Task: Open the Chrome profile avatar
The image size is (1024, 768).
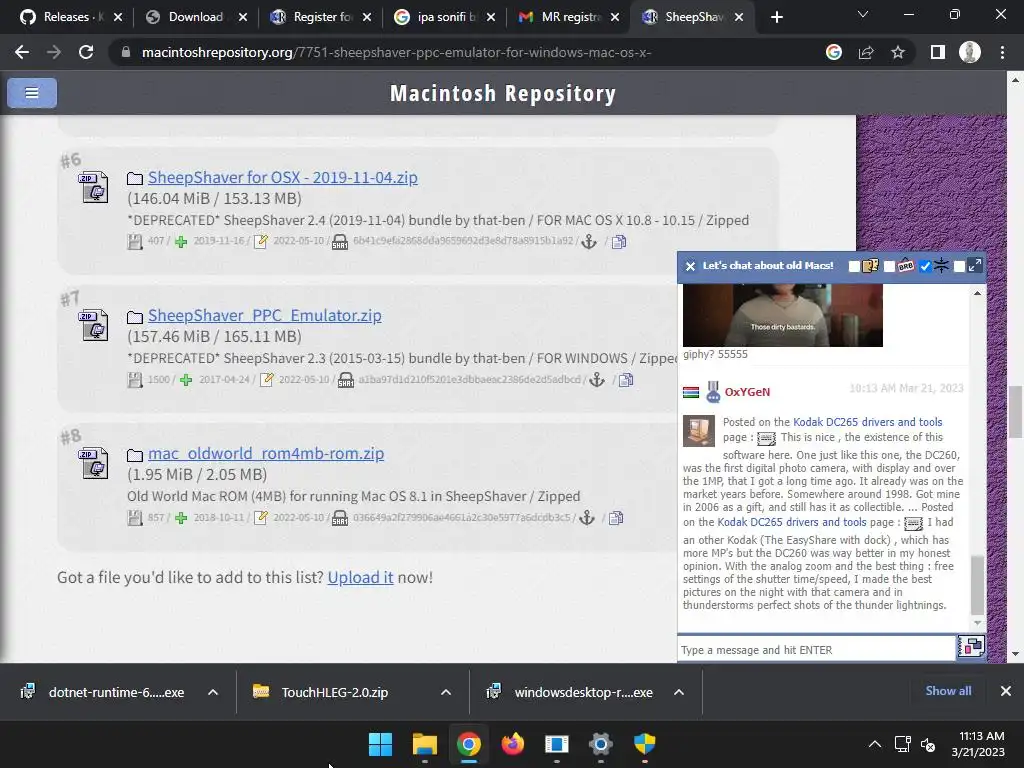Action: (970, 52)
